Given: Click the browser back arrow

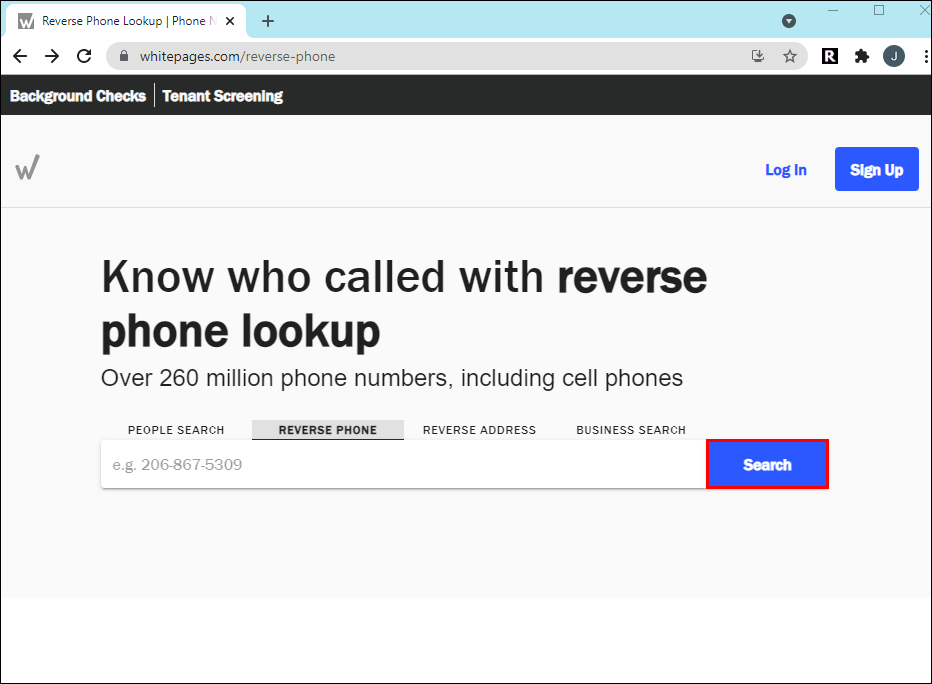Looking at the screenshot, I should pyautogui.click(x=20, y=56).
